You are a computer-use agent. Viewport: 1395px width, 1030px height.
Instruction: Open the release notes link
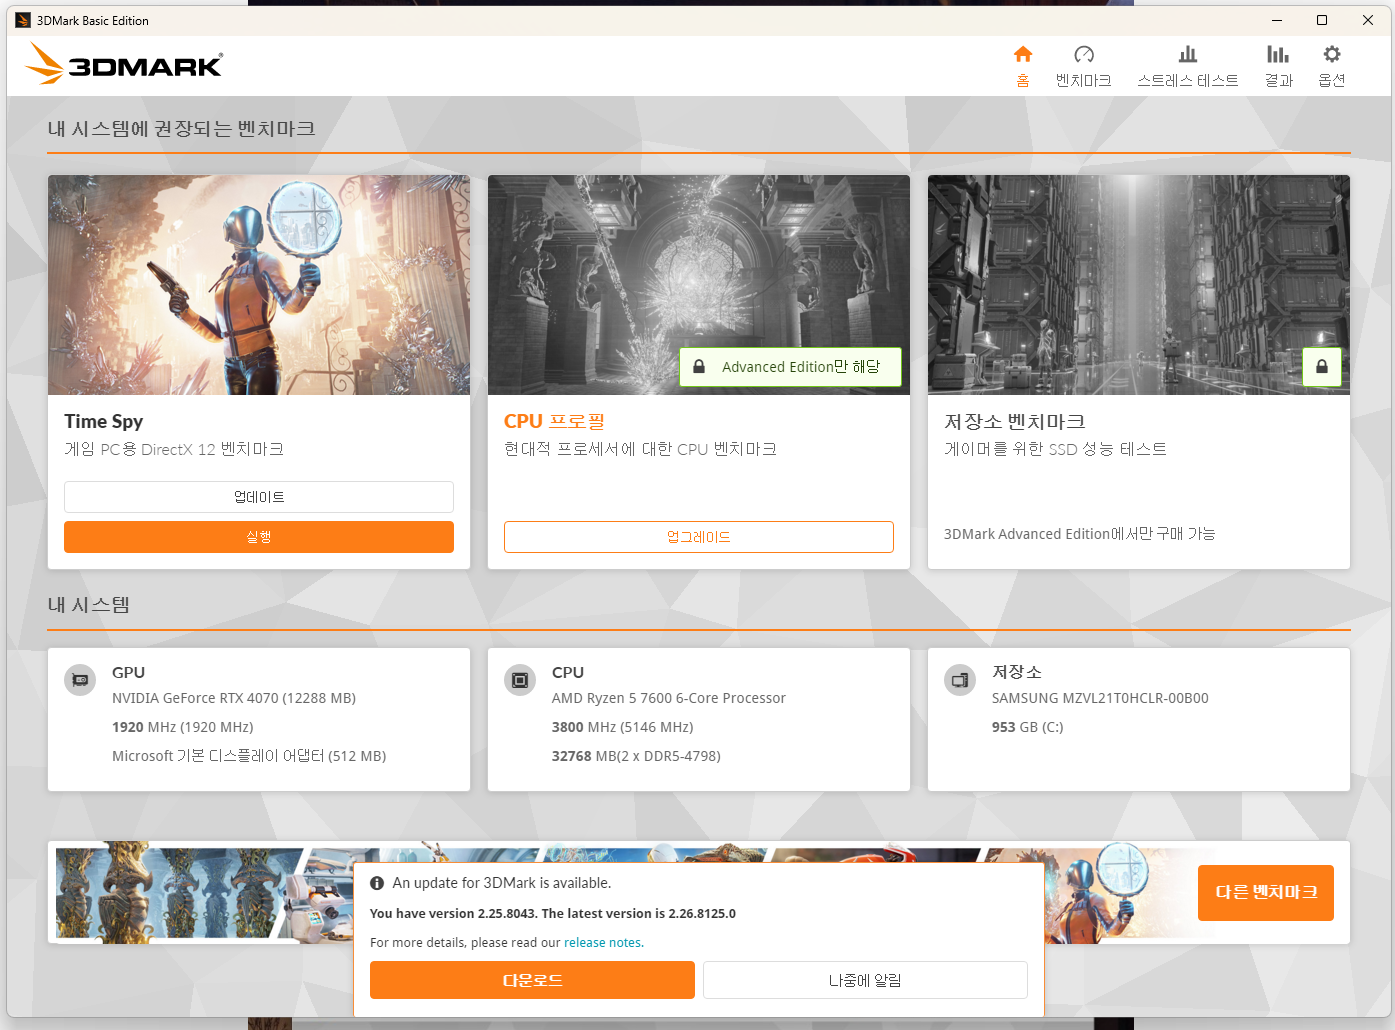click(603, 943)
